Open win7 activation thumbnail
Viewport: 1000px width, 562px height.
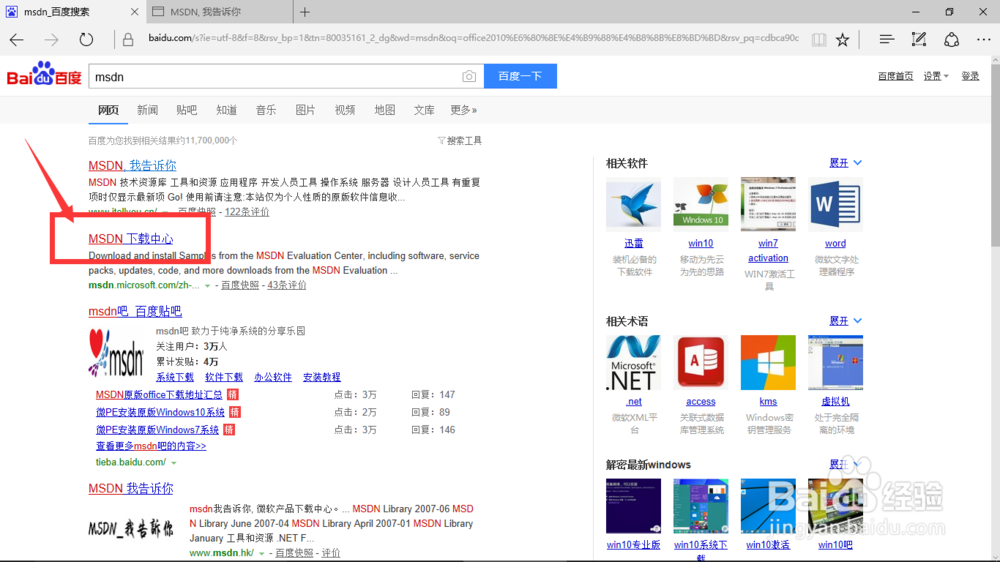click(x=768, y=204)
